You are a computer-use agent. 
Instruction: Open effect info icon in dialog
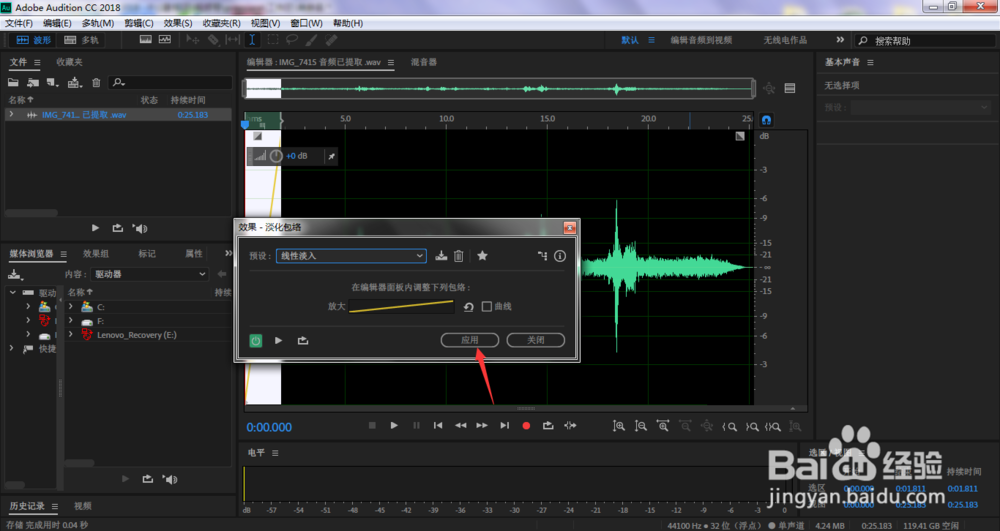(560, 256)
